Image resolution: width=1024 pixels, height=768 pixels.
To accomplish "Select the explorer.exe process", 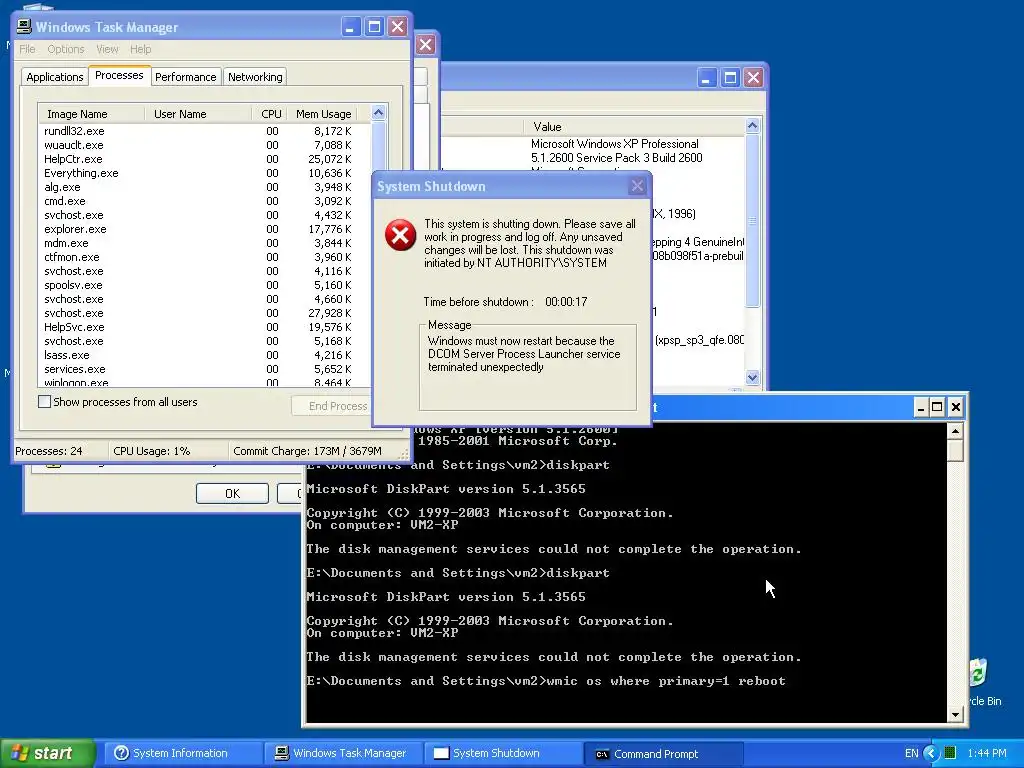I will 75,229.
